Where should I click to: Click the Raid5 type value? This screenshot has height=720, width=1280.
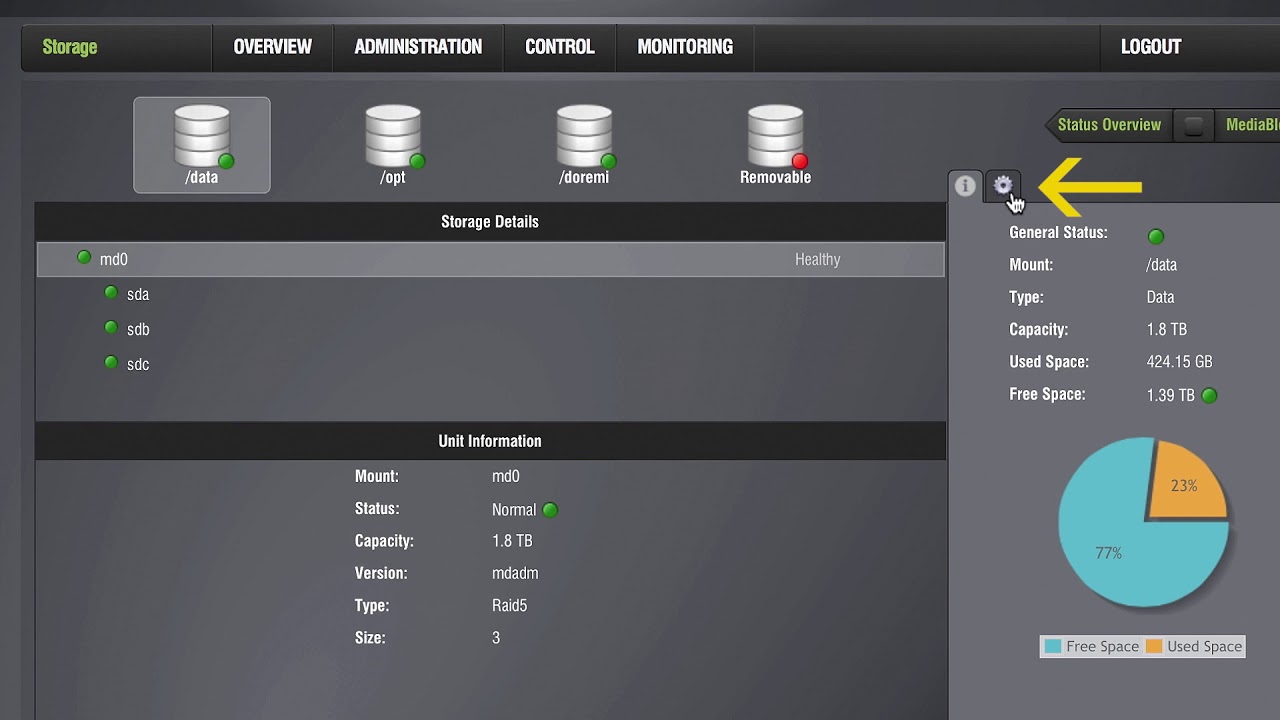509,606
